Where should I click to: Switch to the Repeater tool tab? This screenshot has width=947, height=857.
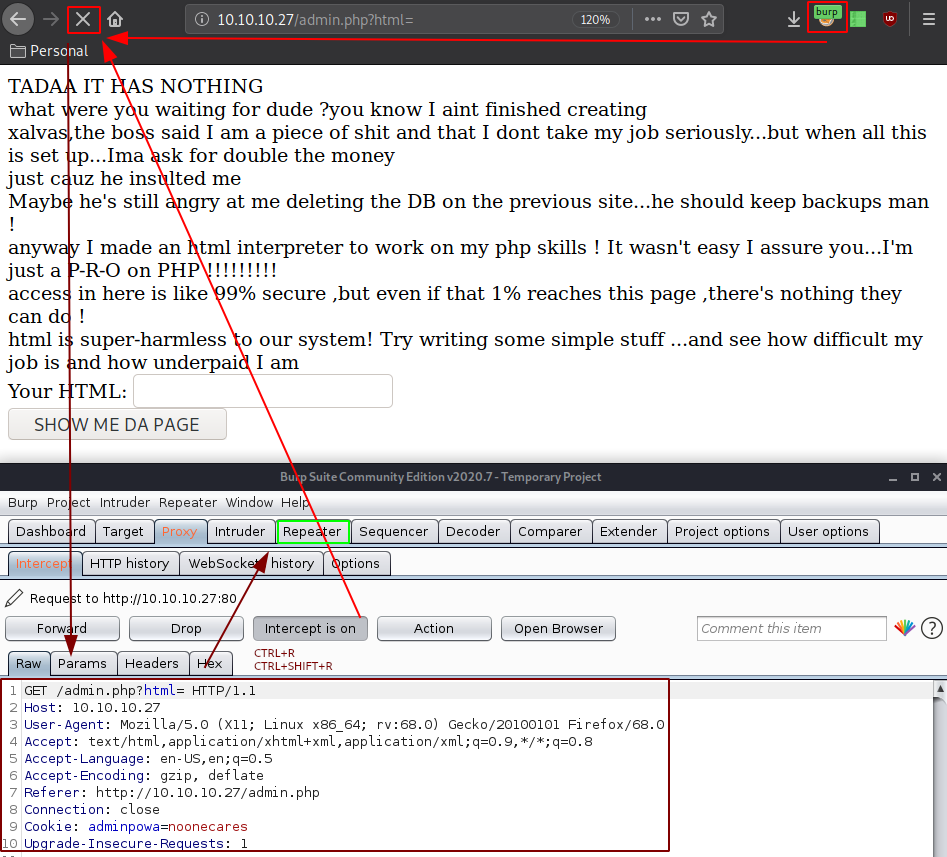[312, 531]
